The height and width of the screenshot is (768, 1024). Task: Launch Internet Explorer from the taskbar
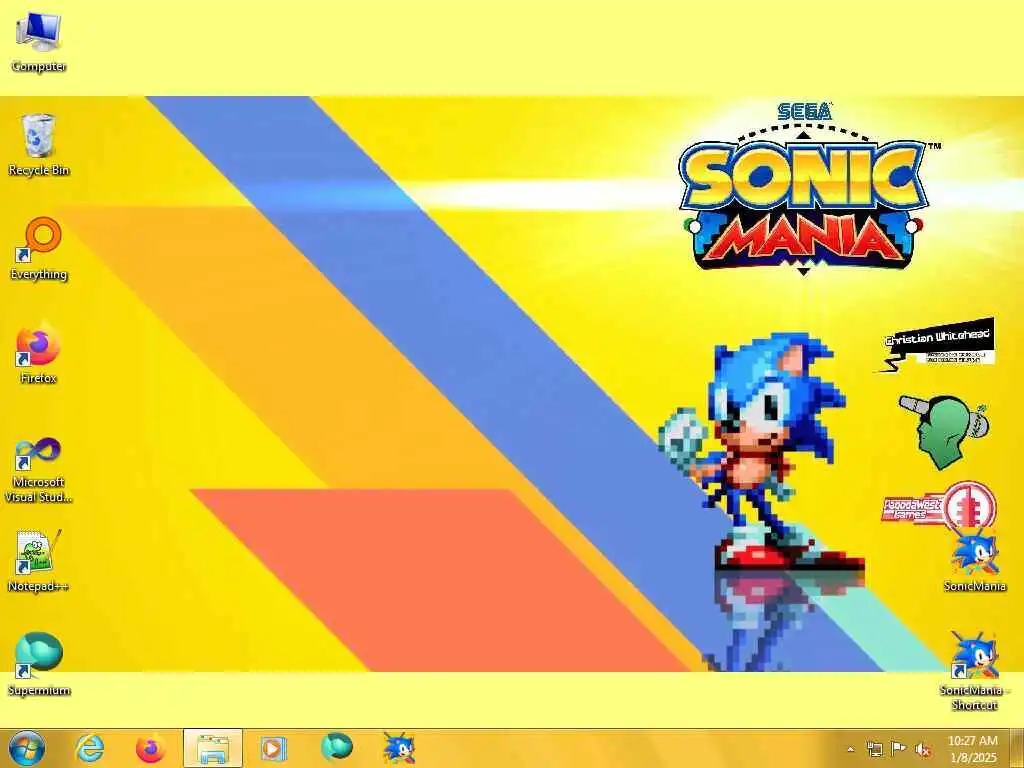pos(89,748)
